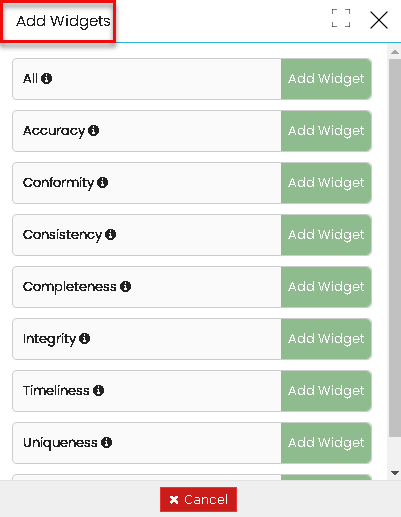
Task: Add the Completeness widget
Action: point(326,287)
